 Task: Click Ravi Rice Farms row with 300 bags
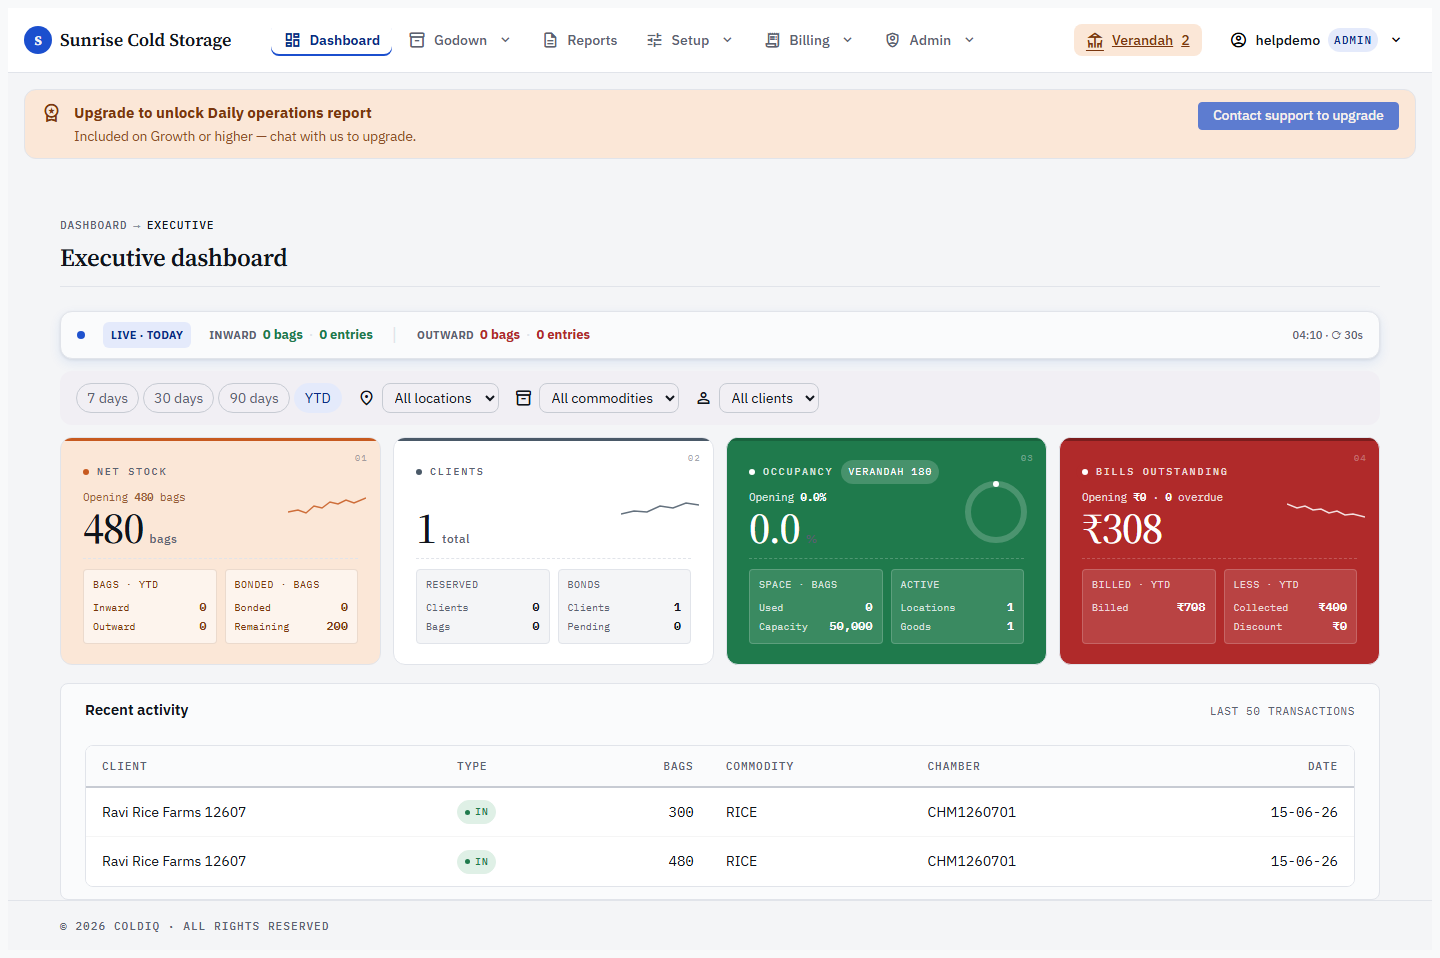[720, 812]
